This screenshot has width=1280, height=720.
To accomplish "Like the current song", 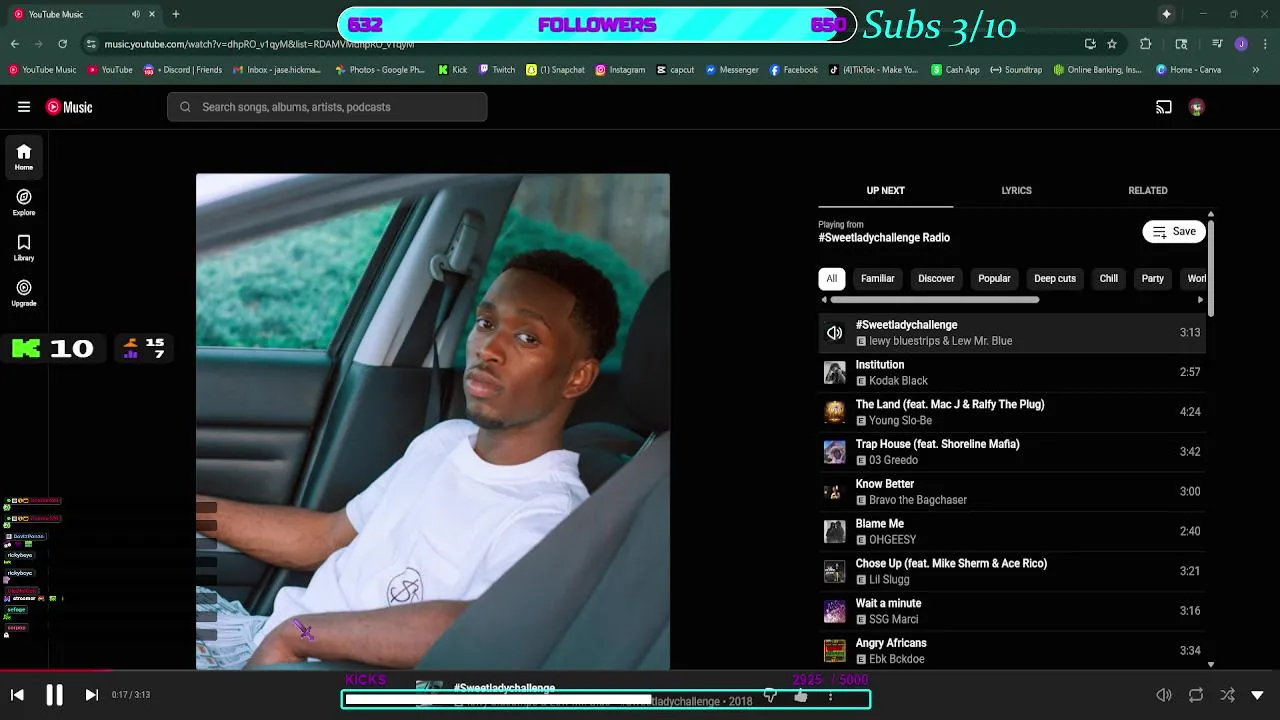I will [x=800, y=695].
